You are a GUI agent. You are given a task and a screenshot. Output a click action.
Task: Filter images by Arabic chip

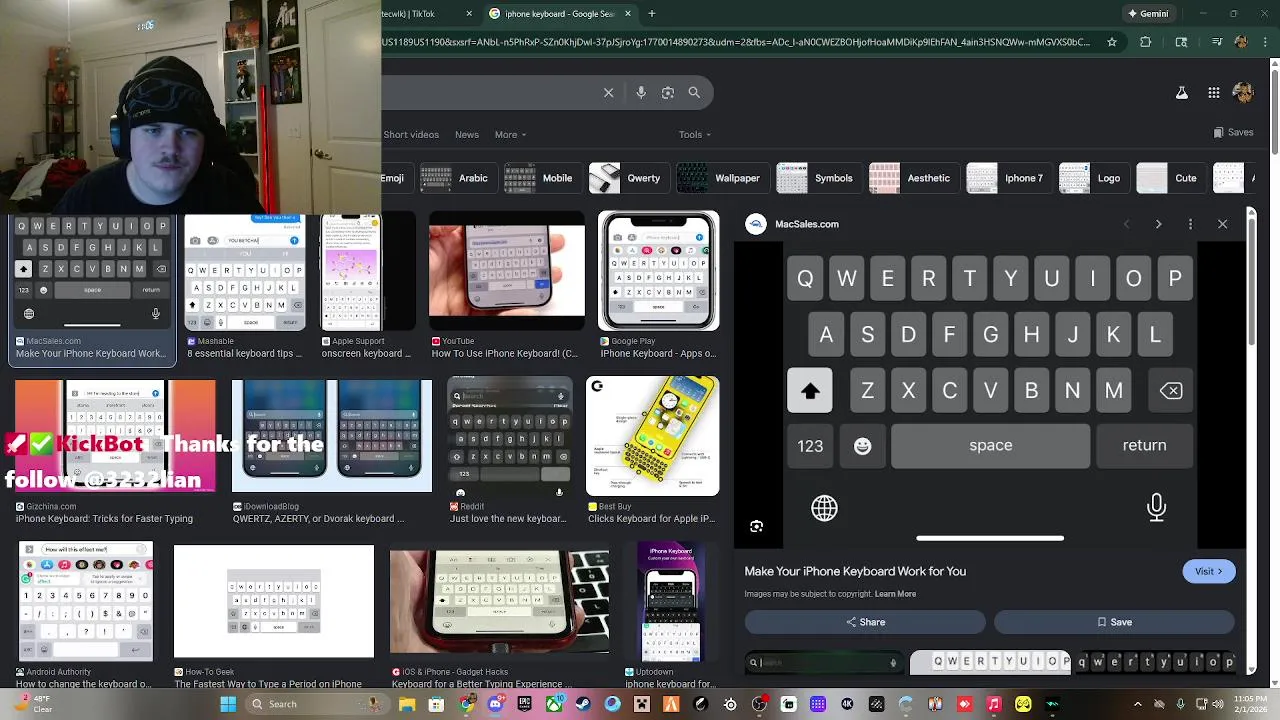pyautogui.click(x=457, y=178)
